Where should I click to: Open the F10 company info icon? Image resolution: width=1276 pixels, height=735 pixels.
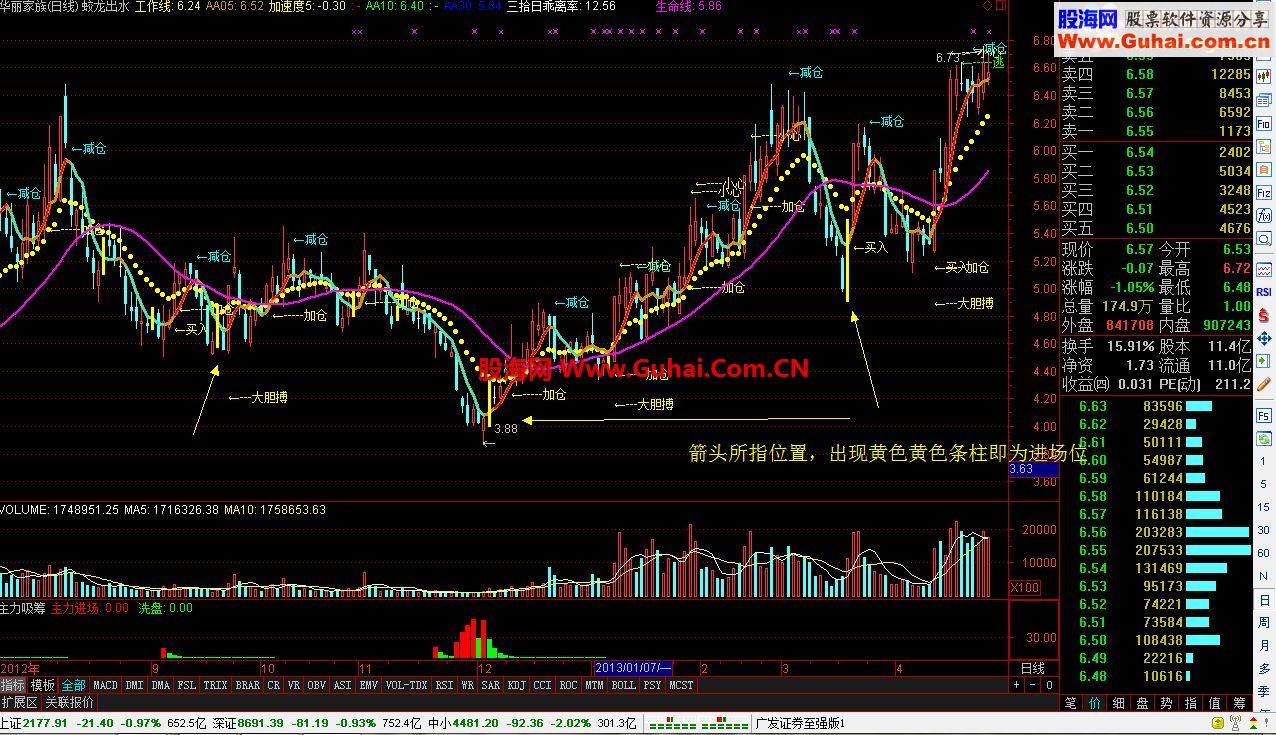point(1264,124)
